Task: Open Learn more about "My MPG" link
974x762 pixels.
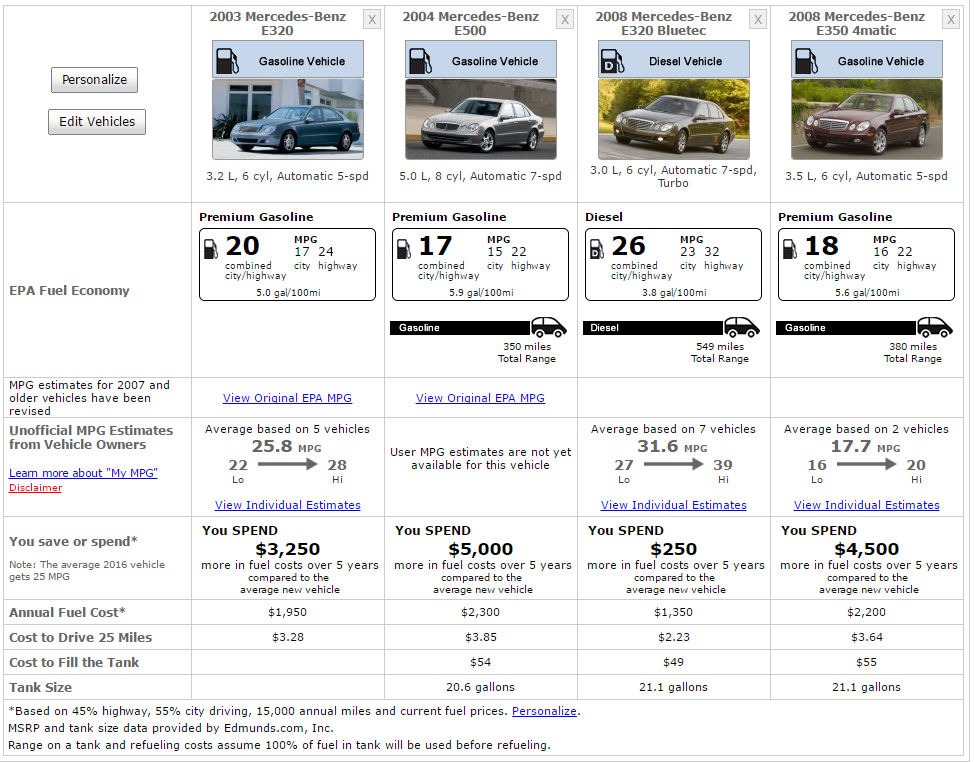Action: [83, 473]
